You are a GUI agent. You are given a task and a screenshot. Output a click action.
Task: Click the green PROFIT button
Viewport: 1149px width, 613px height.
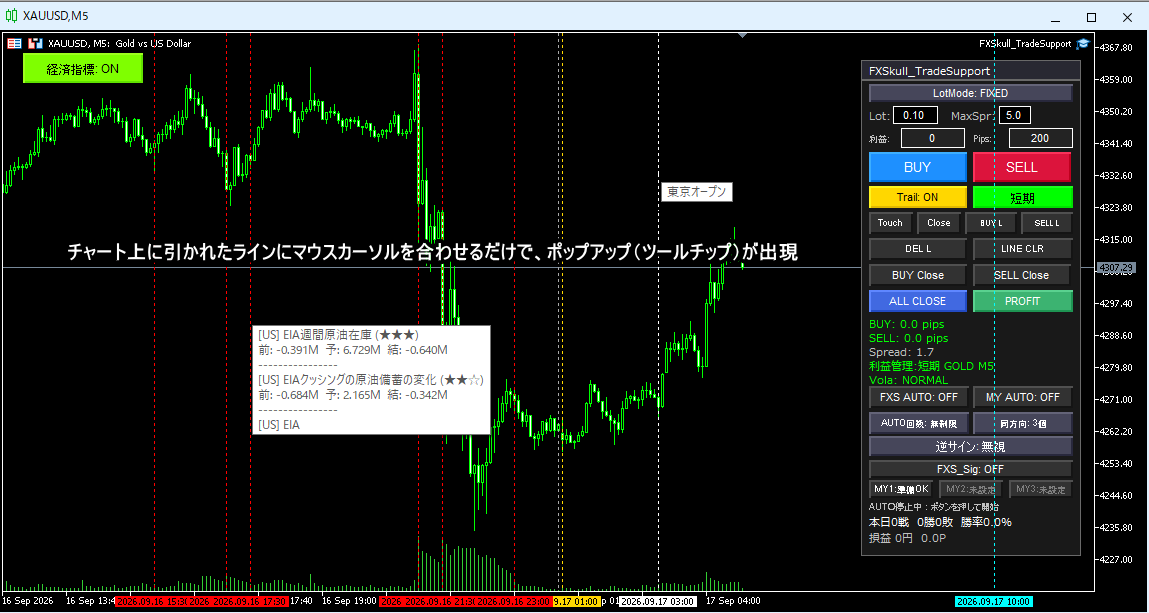tap(1022, 301)
